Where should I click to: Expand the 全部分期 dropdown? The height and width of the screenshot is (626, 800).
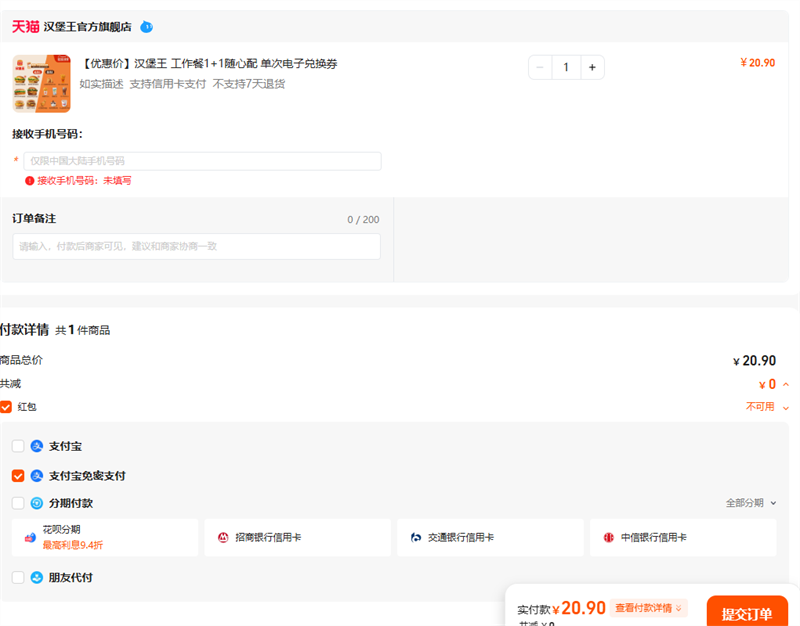[x=751, y=503]
